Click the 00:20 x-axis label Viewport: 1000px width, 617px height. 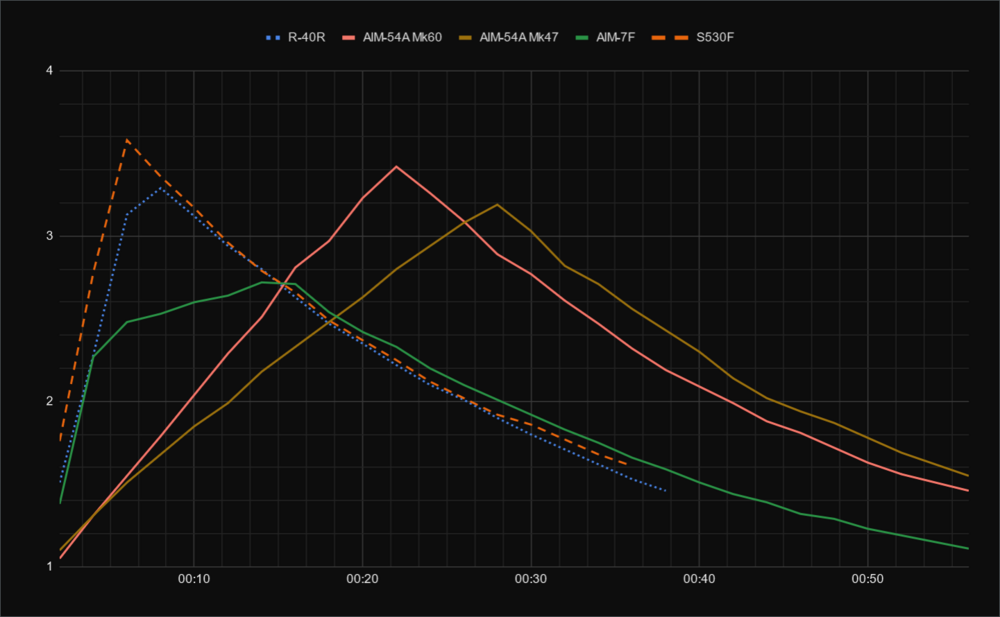(362, 579)
